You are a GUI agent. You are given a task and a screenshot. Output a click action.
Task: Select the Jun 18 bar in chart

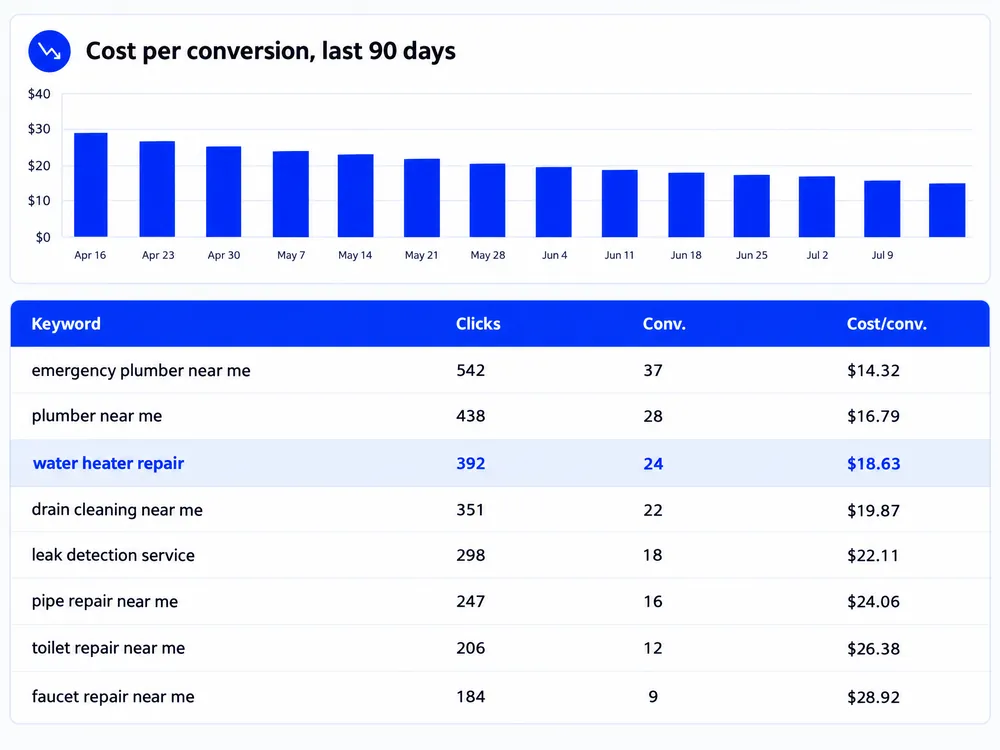coord(686,205)
